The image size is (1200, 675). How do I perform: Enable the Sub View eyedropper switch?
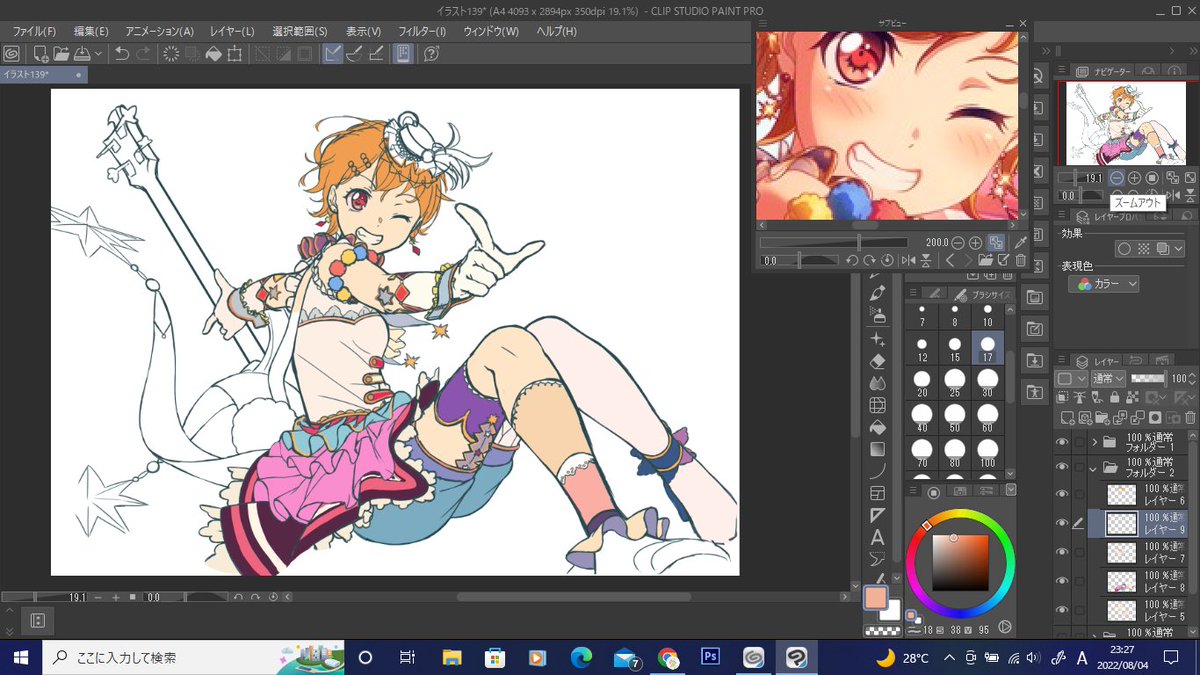point(1020,243)
